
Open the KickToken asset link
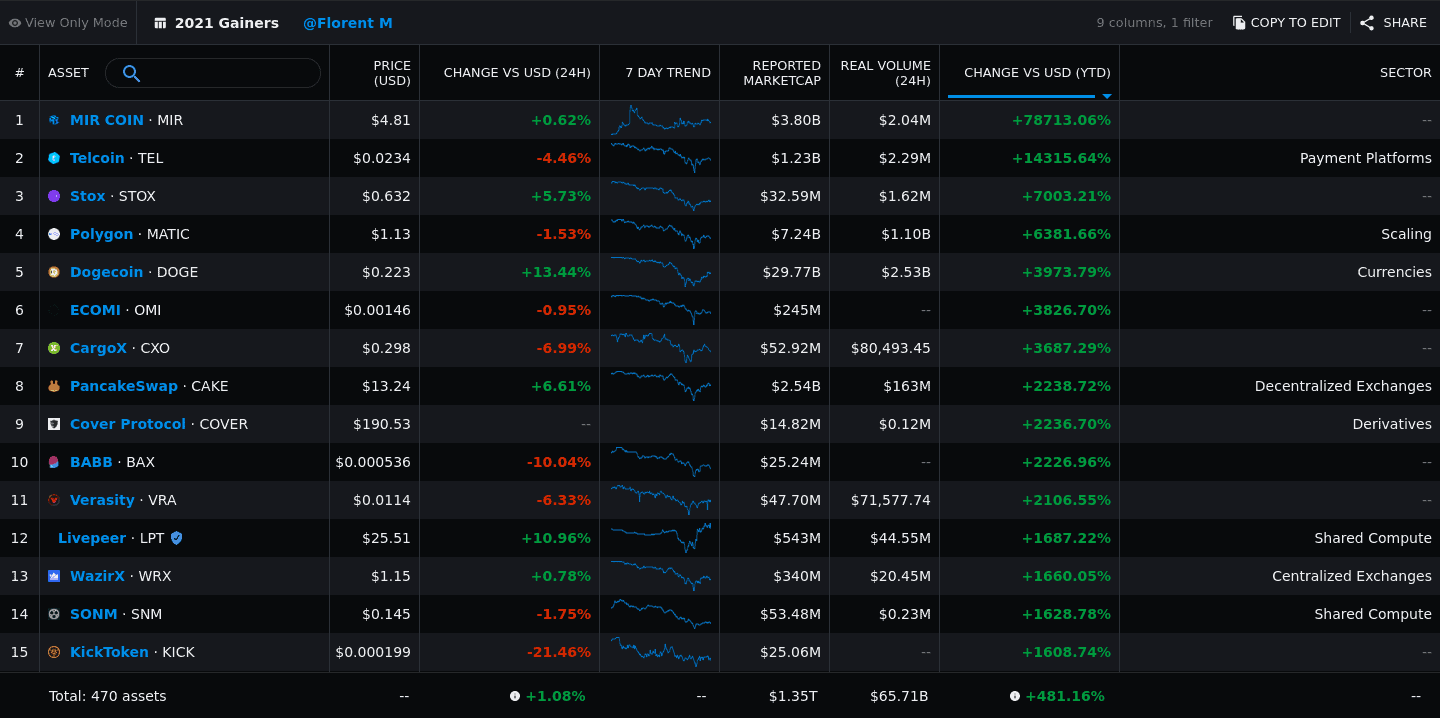click(x=109, y=652)
